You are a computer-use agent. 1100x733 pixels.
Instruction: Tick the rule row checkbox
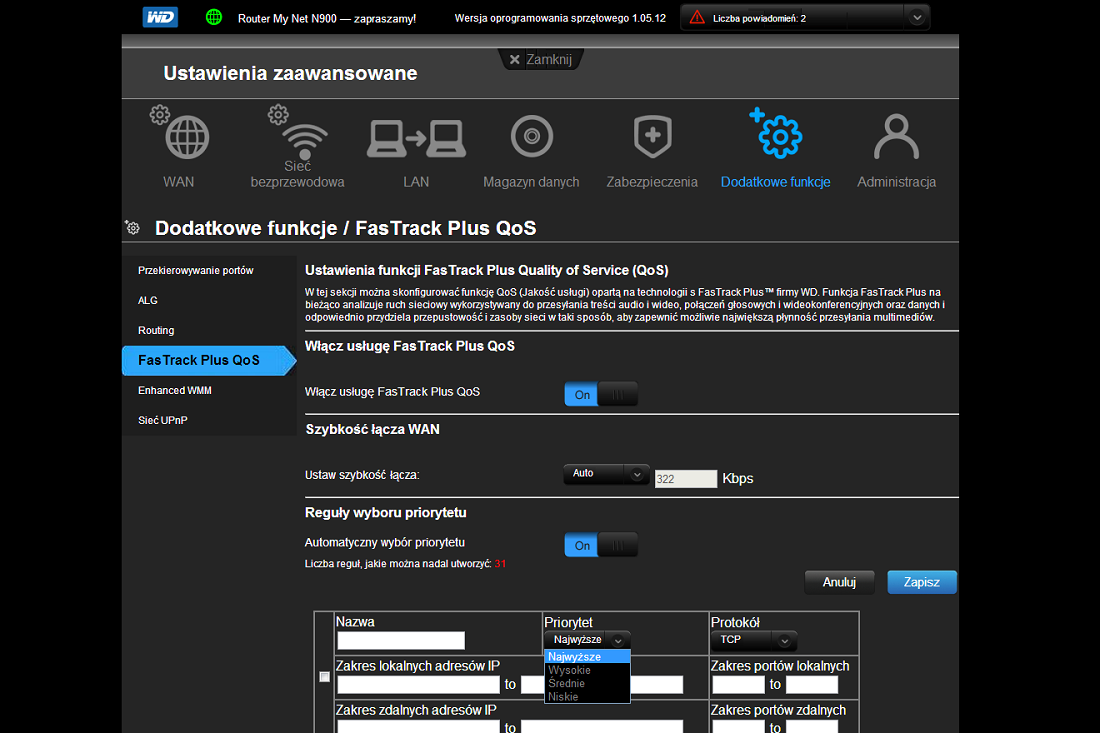[324, 677]
